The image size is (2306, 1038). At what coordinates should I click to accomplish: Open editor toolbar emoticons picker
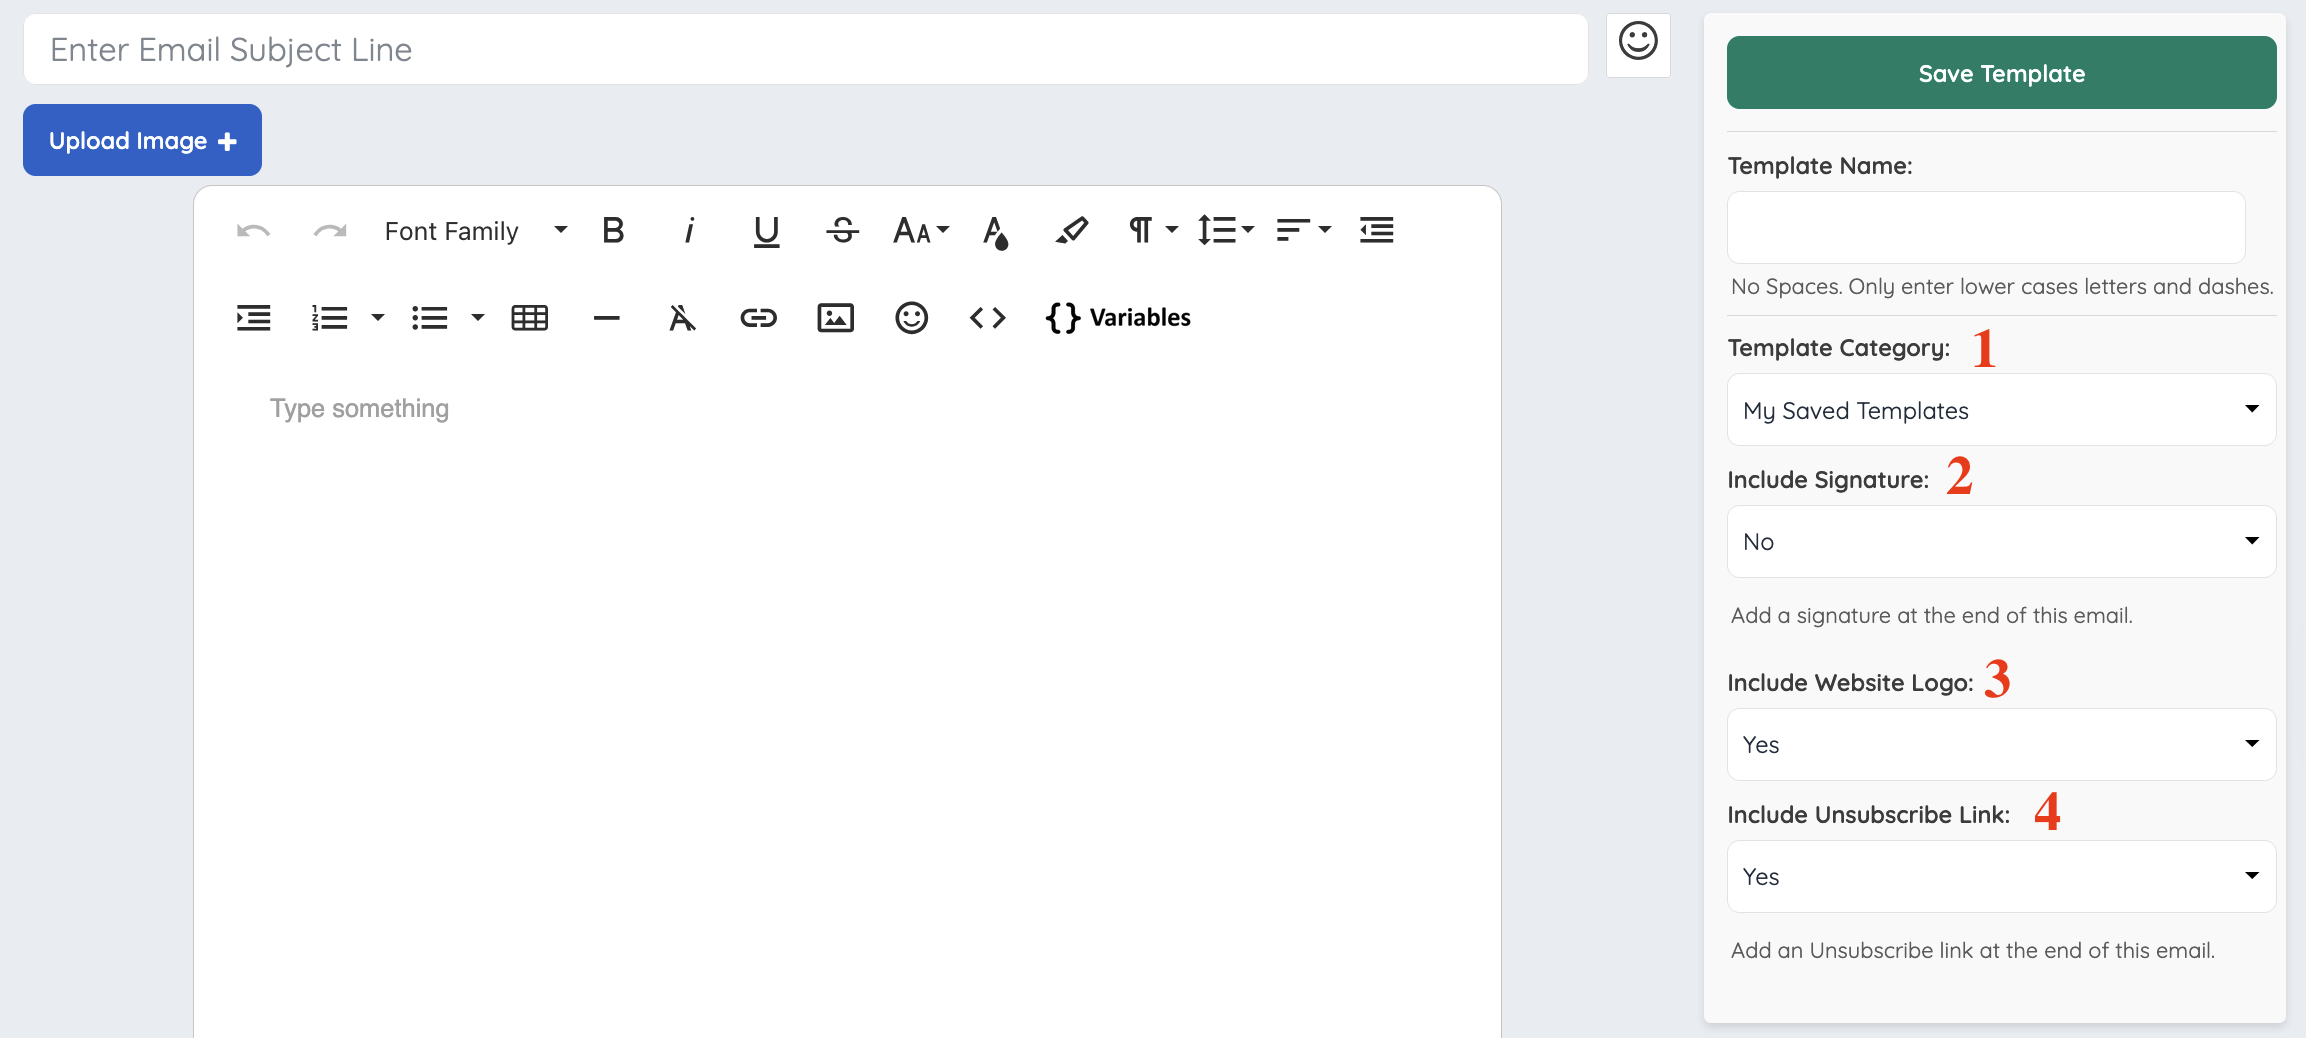tap(911, 318)
